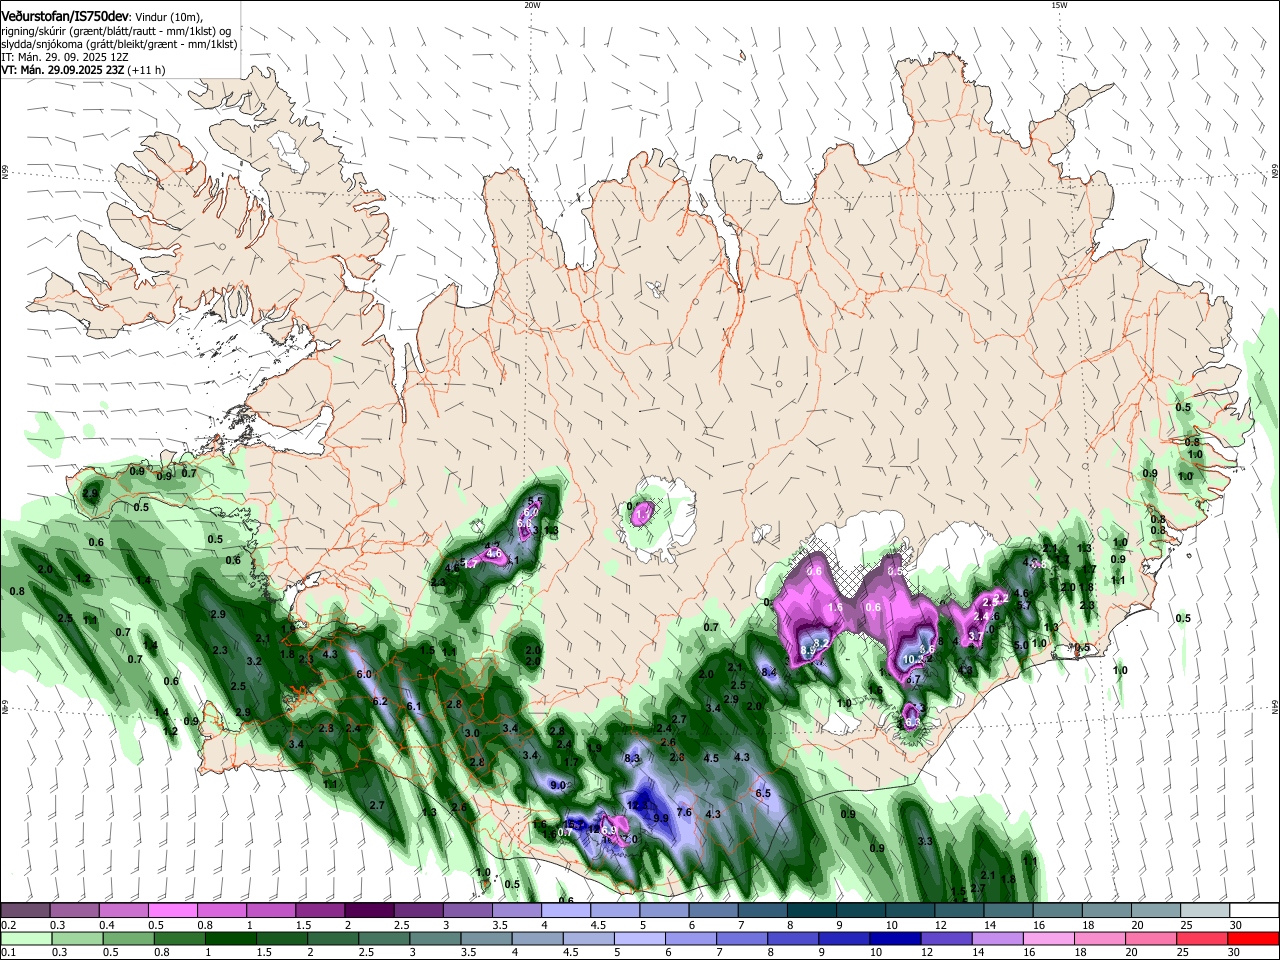Click the precipitation value 6.2 on the map
The image size is (1280, 960).
click(x=380, y=702)
